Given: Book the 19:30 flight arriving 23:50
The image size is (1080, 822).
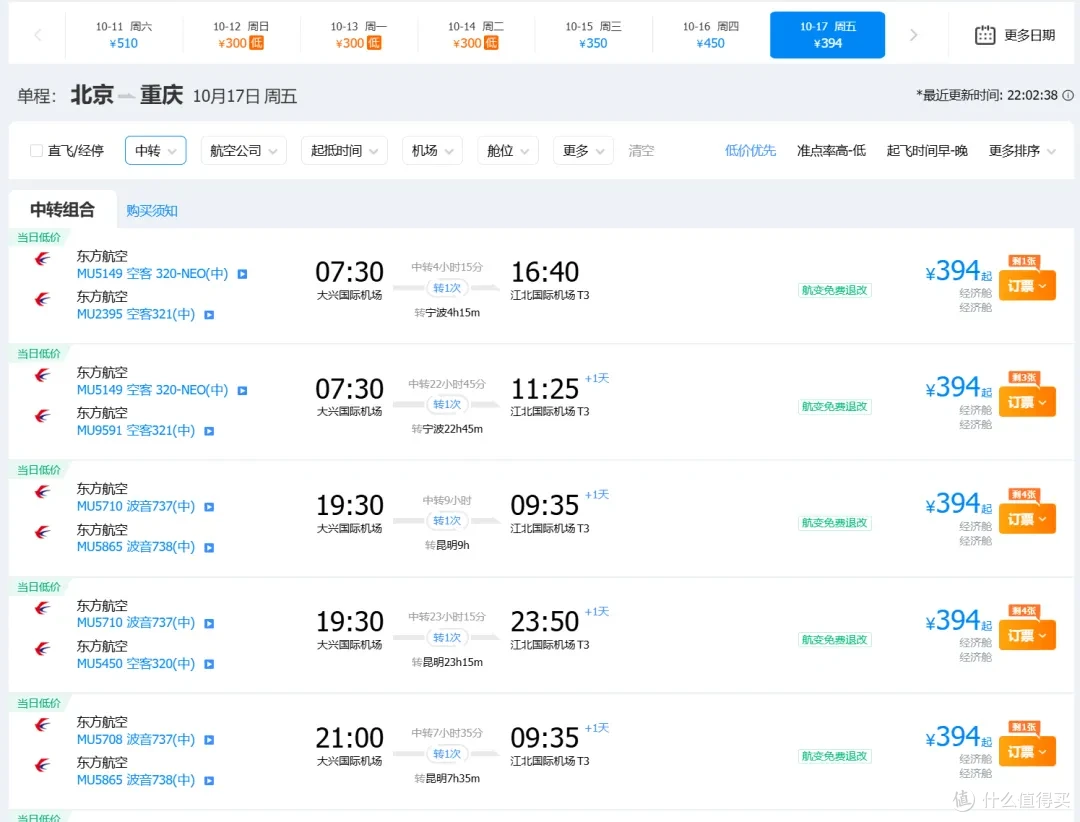Looking at the screenshot, I should [1027, 635].
